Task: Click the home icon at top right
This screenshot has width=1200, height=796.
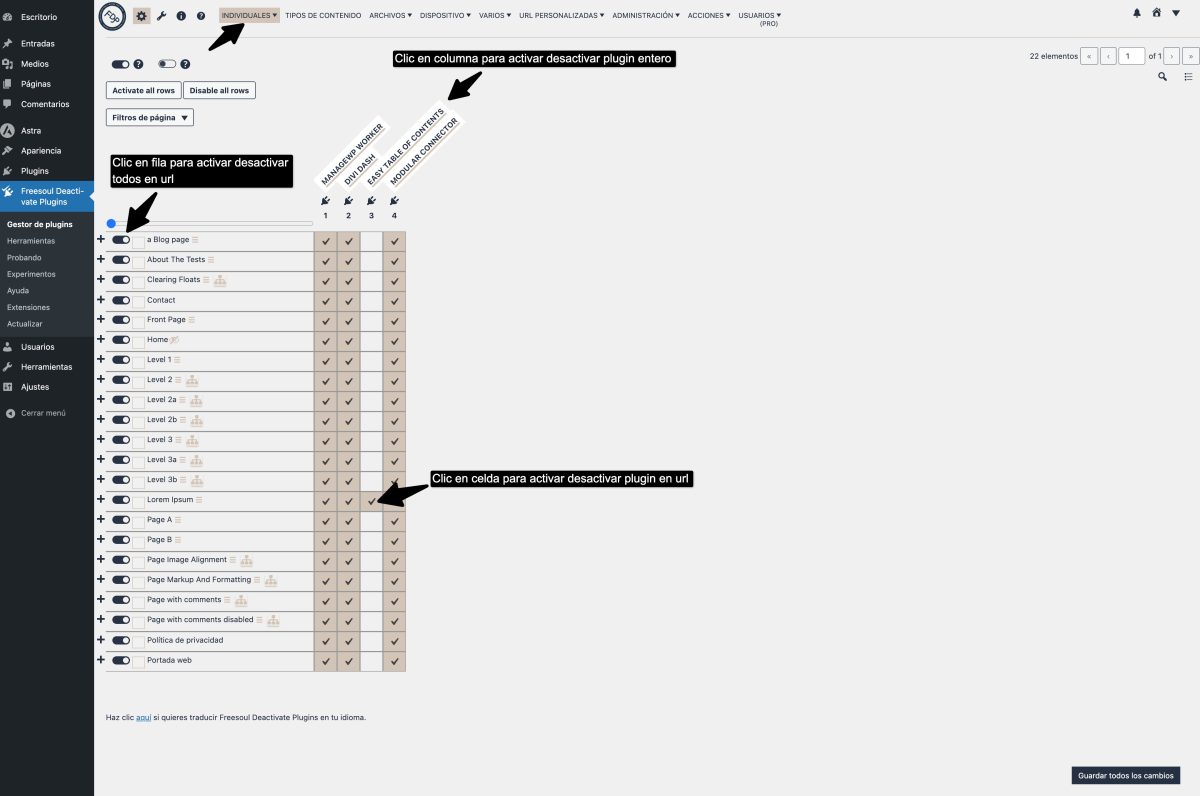Action: click(1157, 13)
